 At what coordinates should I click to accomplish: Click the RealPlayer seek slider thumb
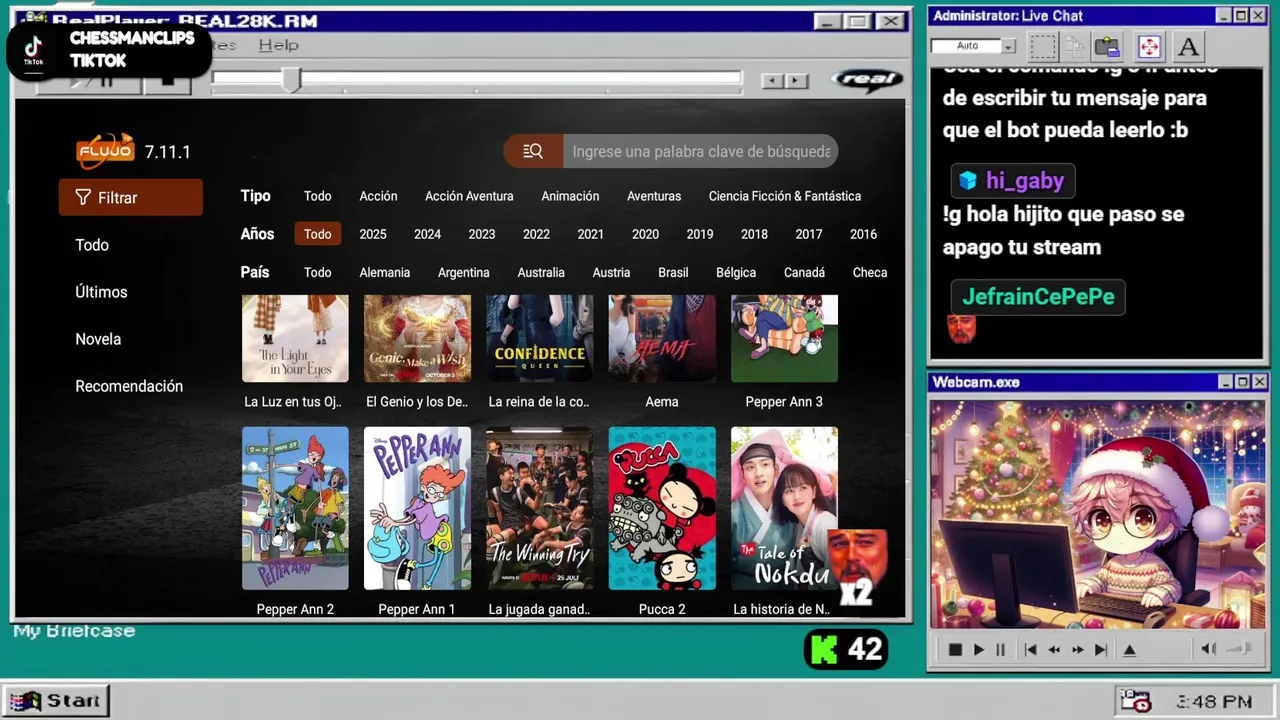click(291, 79)
